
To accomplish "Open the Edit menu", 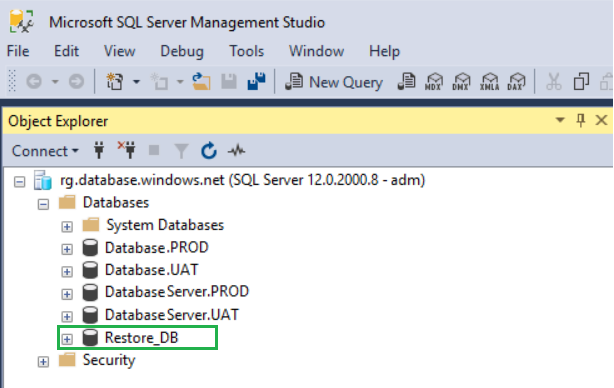I will pyautogui.click(x=66, y=51).
